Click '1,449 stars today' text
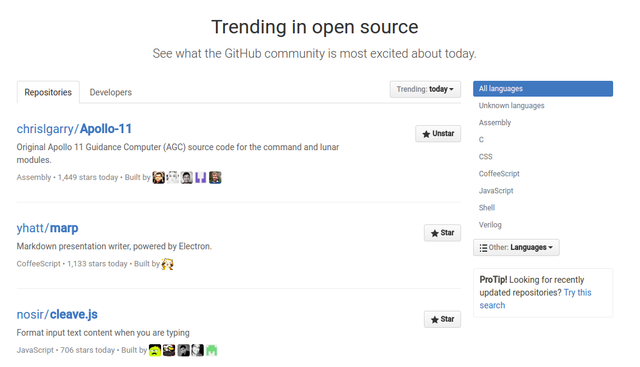Viewport: 640px width, 367px height. [88, 178]
